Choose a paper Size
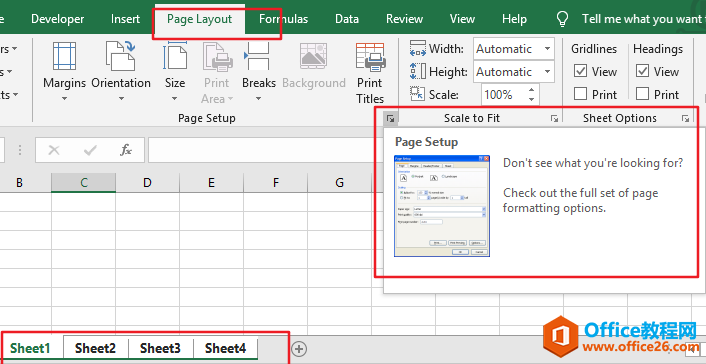The width and height of the screenshot is (706, 364). point(175,71)
